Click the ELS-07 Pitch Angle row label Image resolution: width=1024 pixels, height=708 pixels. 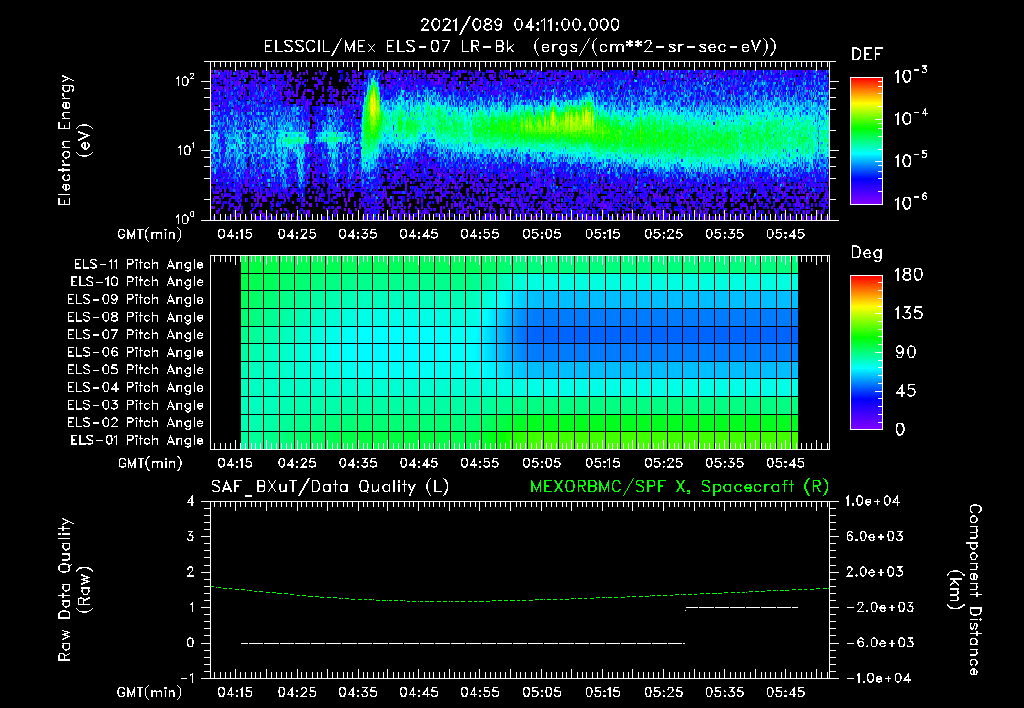[x=136, y=334]
